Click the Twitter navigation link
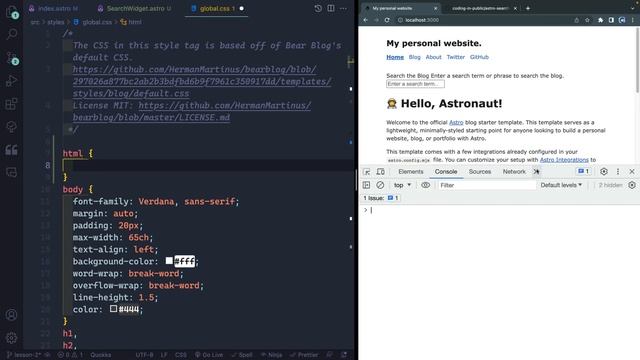Image resolution: width=640 pixels, height=360 pixels. click(x=456, y=57)
